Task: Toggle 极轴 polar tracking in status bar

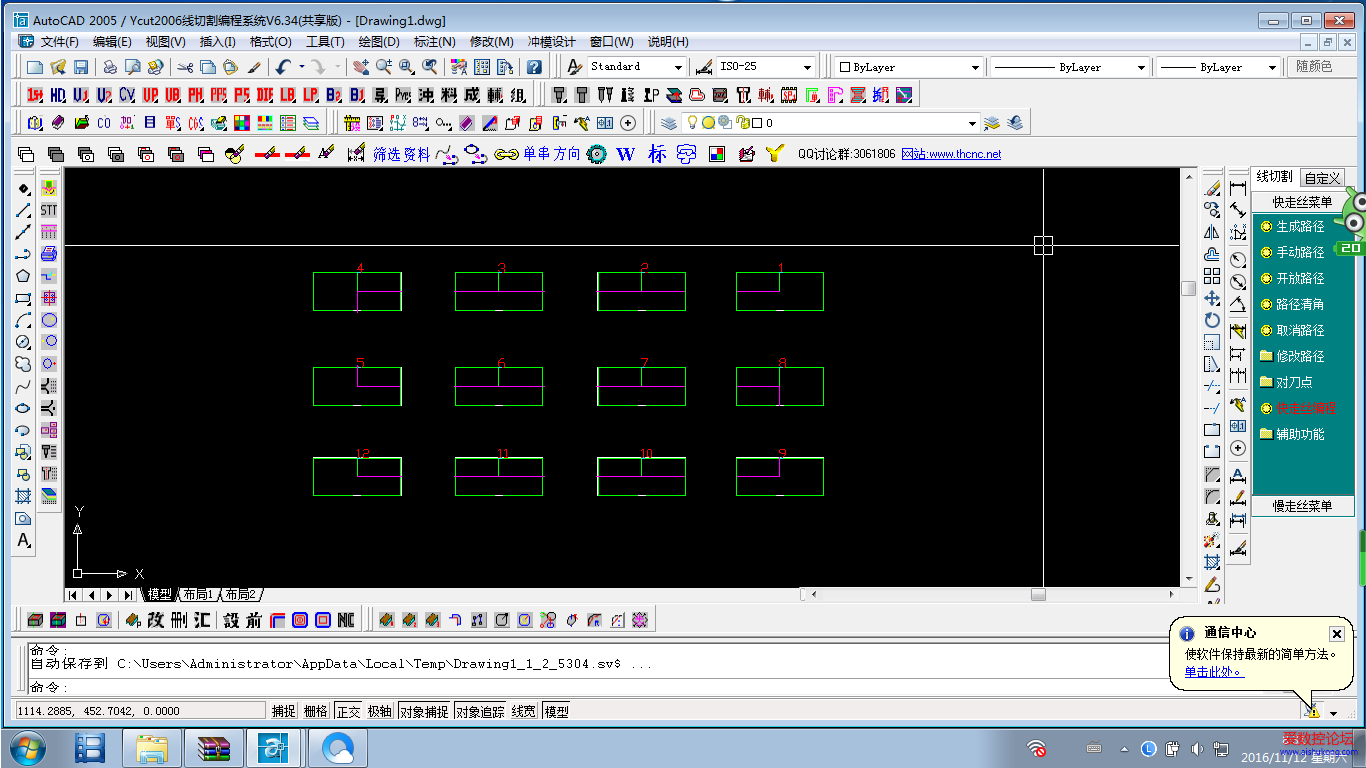Action: [x=380, y=711]
